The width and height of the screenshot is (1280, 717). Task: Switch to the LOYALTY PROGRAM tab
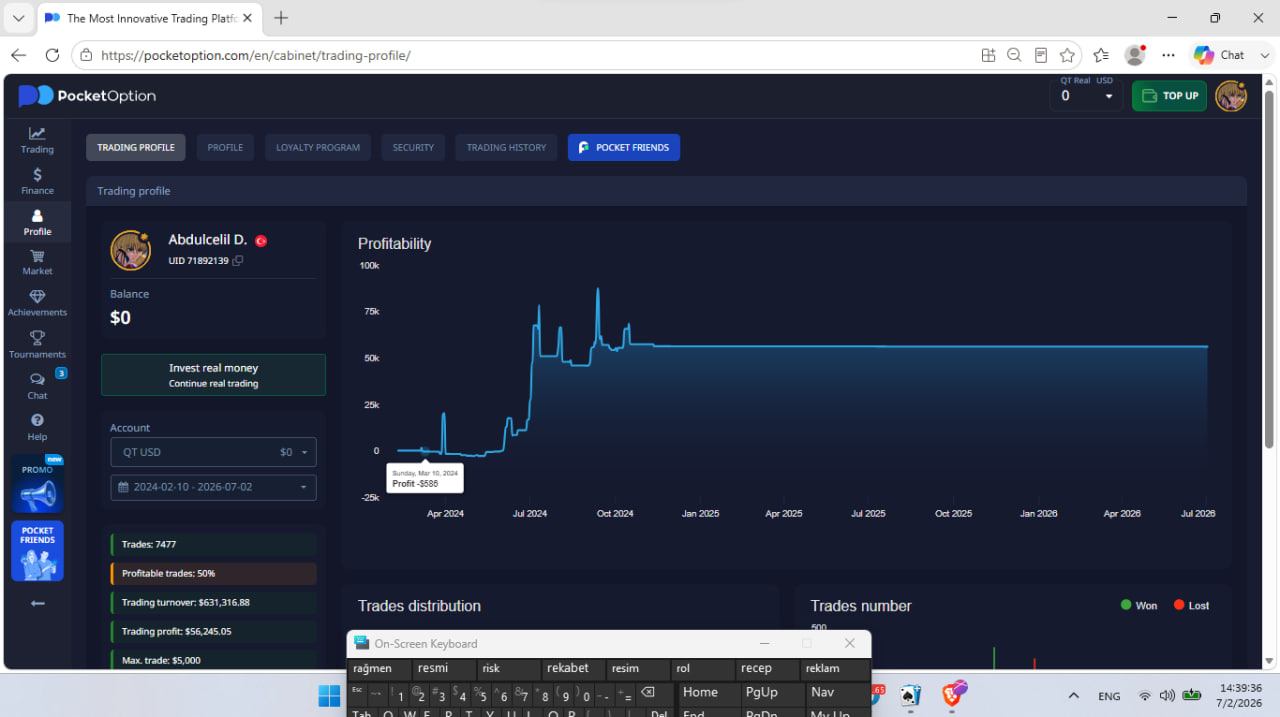[x=318, y=147]
